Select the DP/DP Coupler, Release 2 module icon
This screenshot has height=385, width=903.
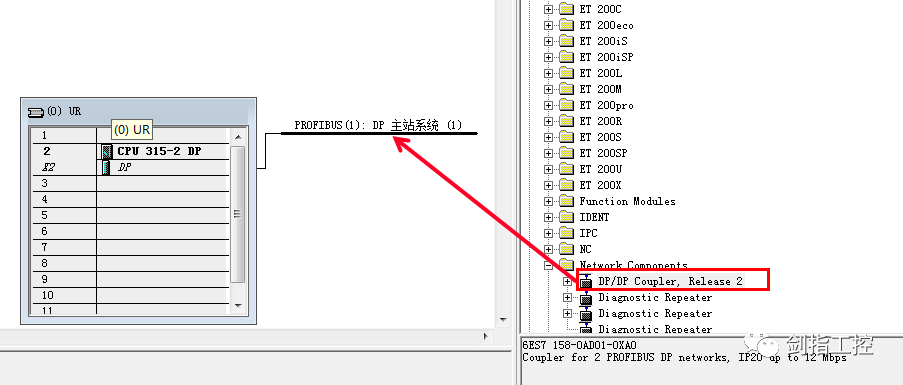(586, 281)
